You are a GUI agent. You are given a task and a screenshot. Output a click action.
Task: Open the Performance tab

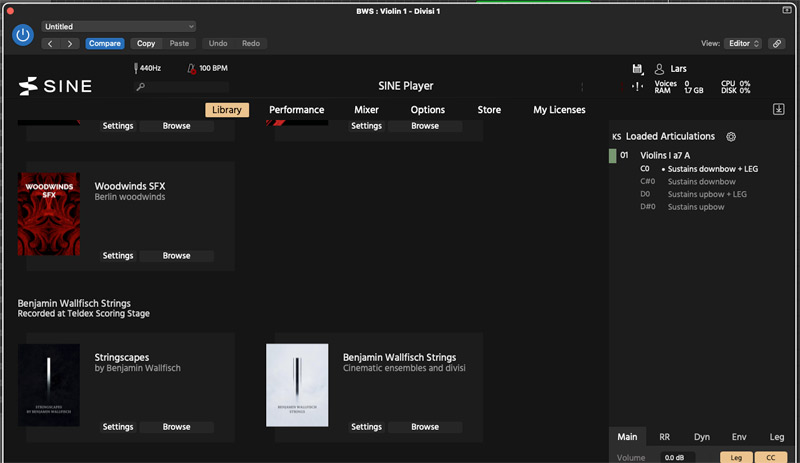point(296,110)
